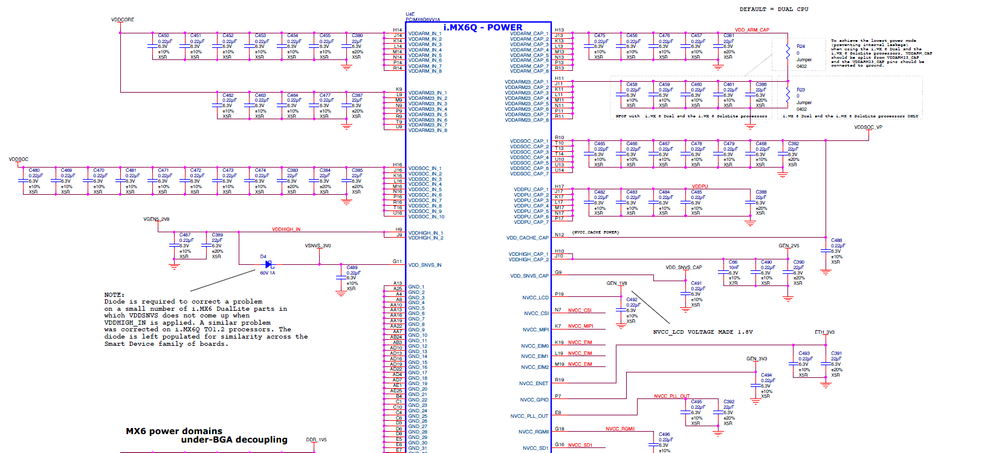Click the NVCC_LCD VOLTAGE MADE 1.8V annotation
Viewport: 999px width, 453px height.
click(x=703, y=332)
